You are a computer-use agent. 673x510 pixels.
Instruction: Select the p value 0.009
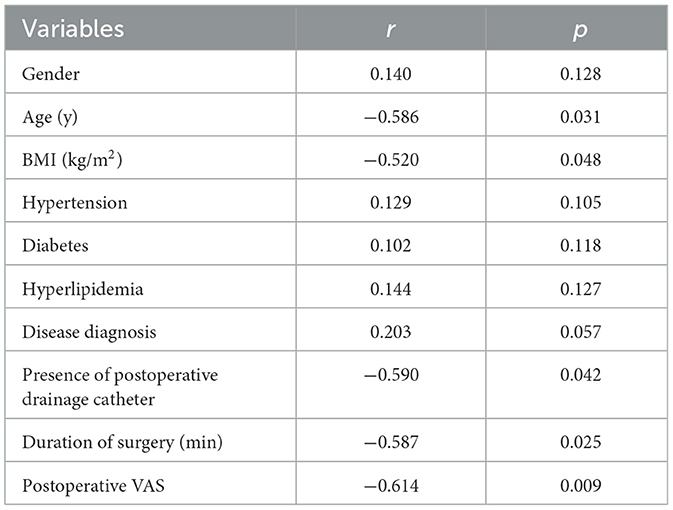pyautogui.click(x=581, y=482)
